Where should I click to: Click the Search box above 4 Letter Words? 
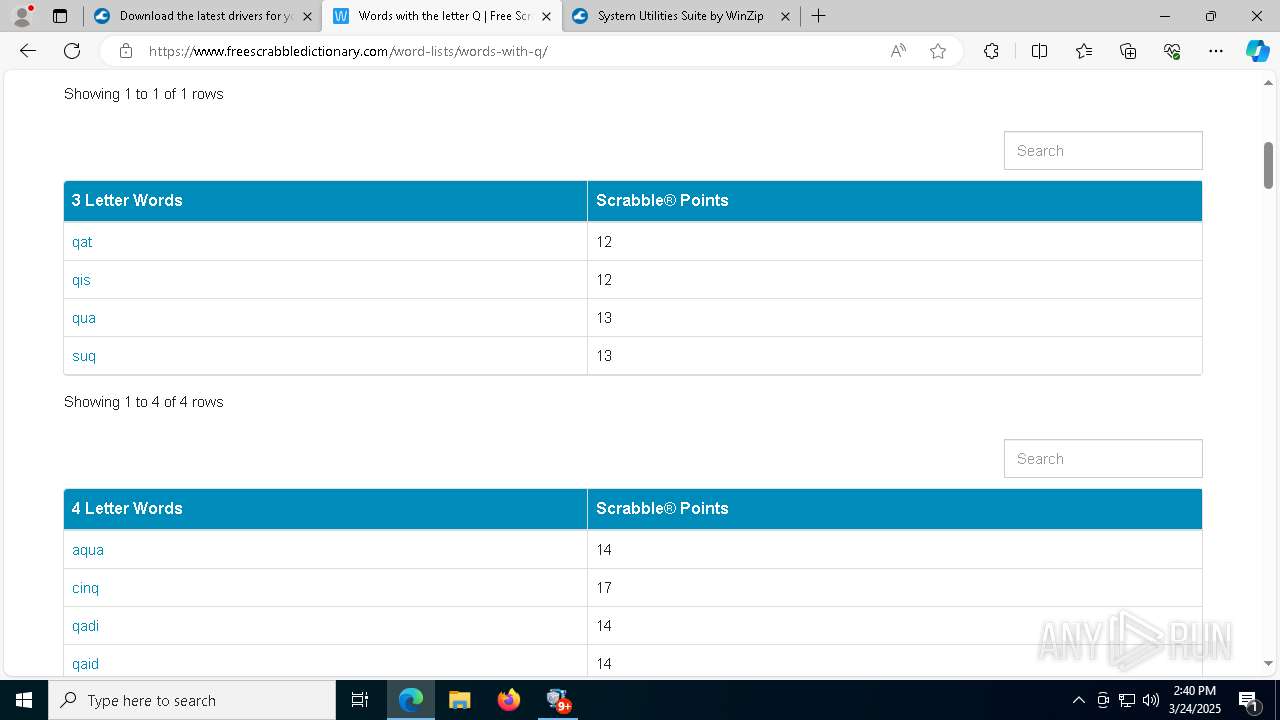(1103, 459)
